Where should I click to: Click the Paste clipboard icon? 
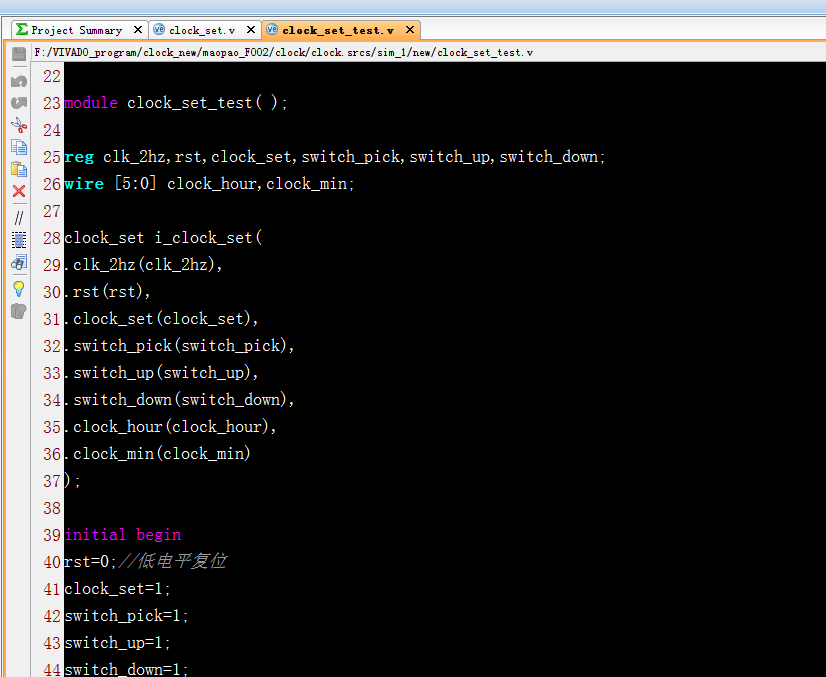(x=19, y=169)
